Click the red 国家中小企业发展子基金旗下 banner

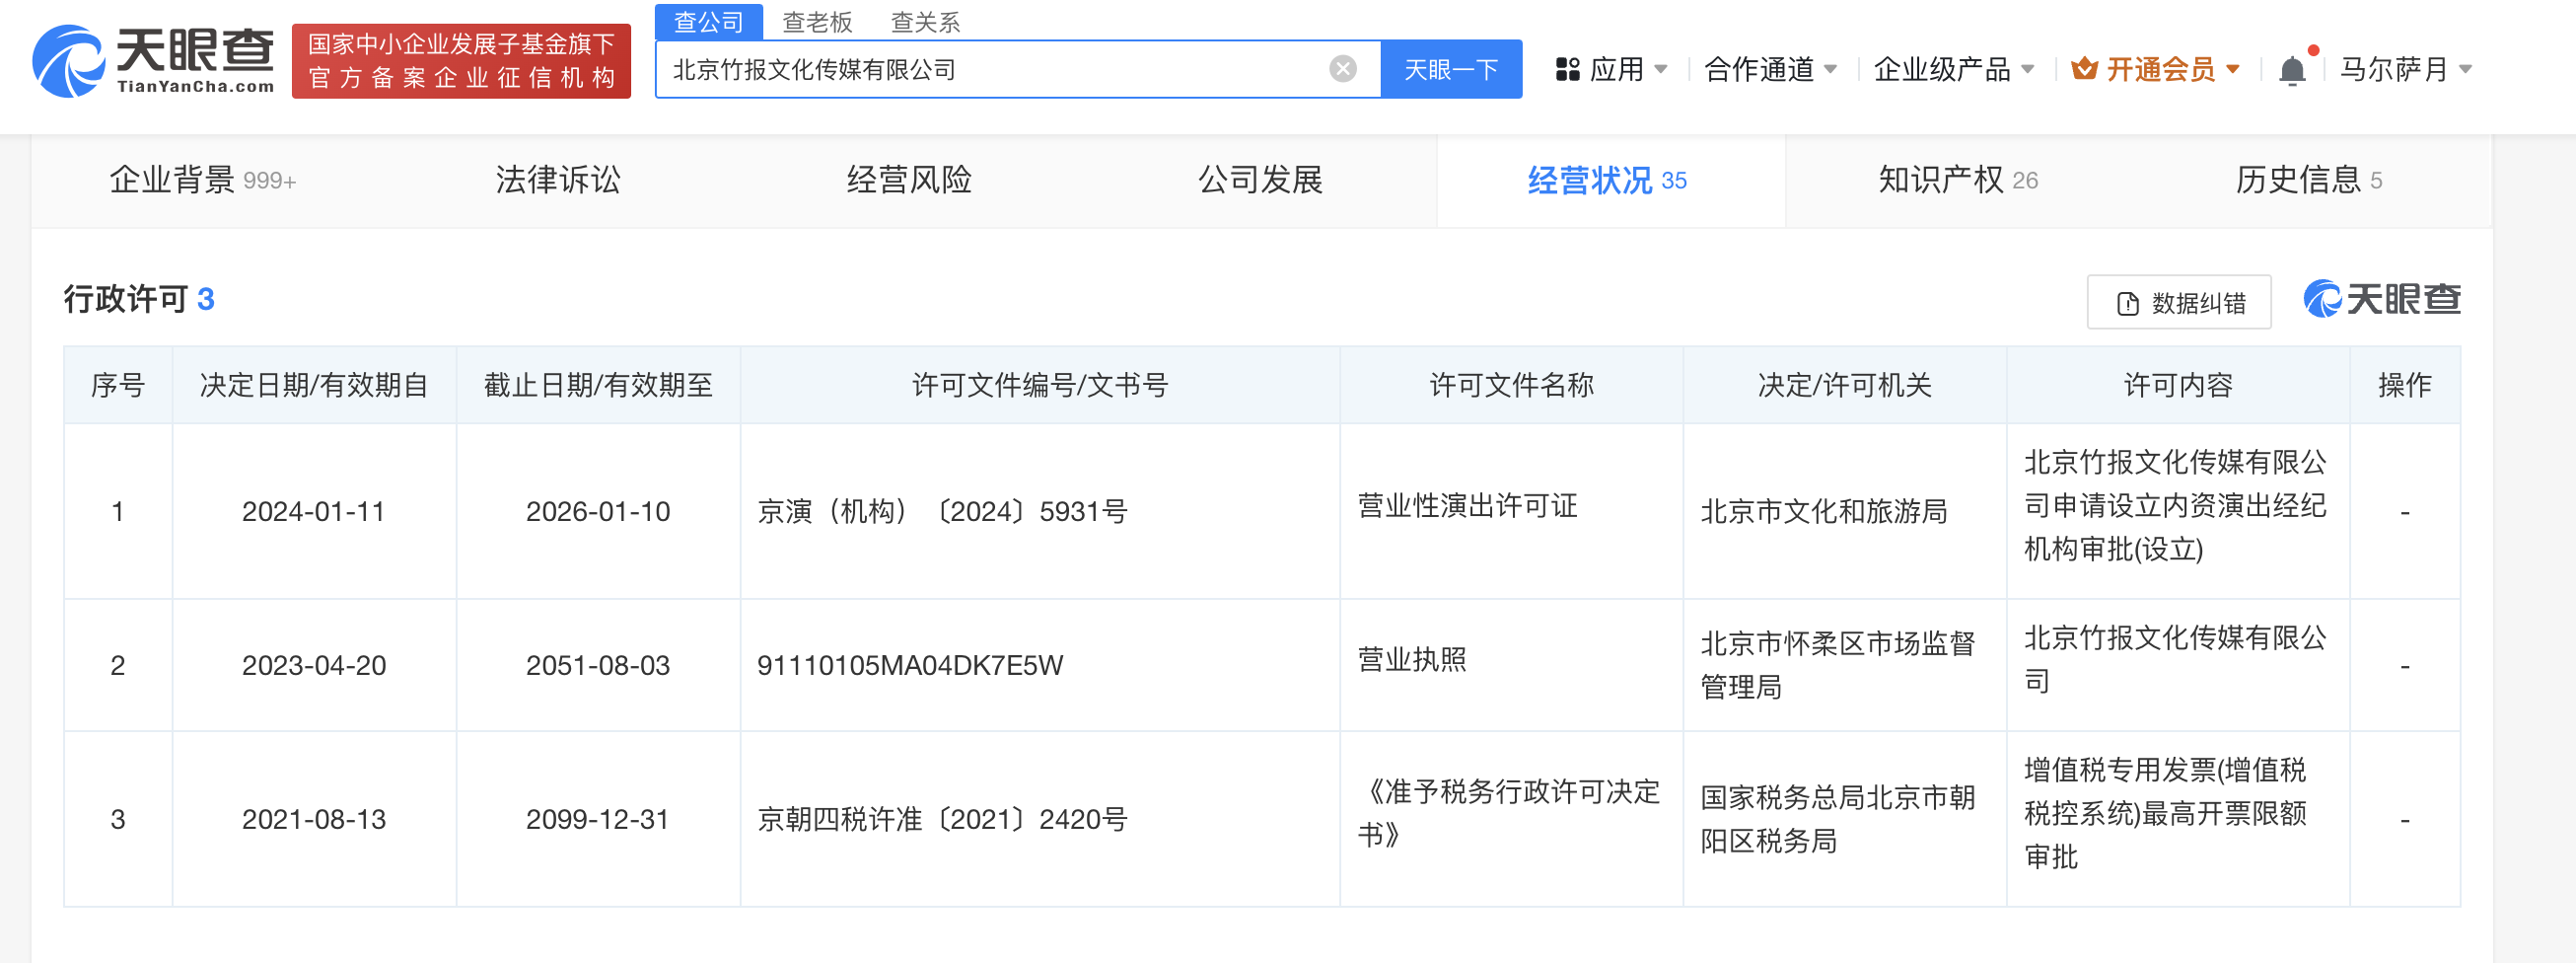coord(461,61)
